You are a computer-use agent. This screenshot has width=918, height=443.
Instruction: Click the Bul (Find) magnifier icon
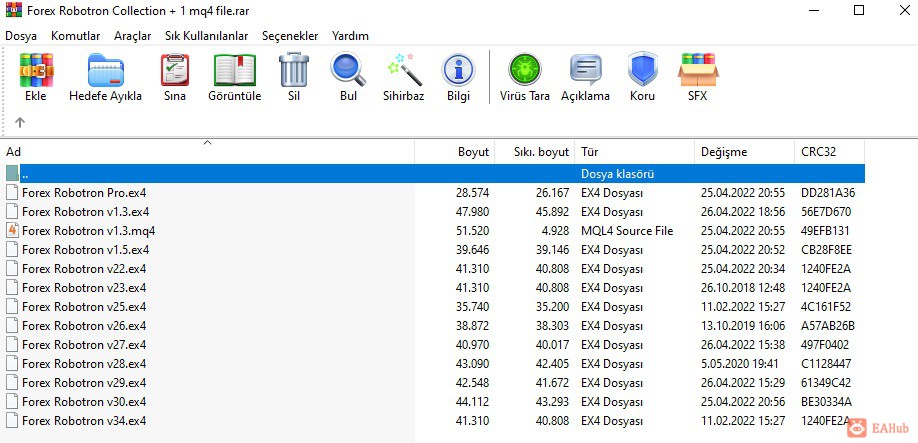tap(348, 70)
